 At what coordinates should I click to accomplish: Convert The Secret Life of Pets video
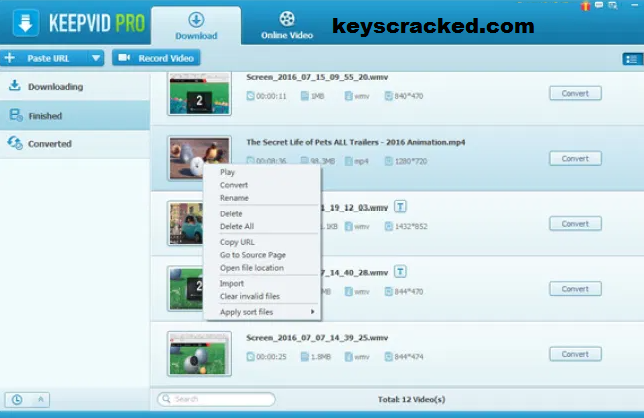(x=575, y=158)
